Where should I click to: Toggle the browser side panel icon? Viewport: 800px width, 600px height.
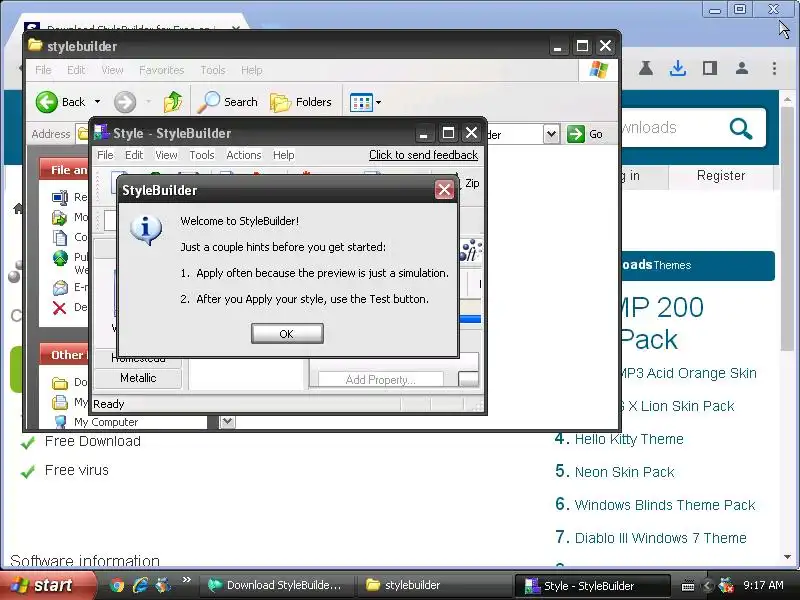pyautogui.click(x=710, y=68)
